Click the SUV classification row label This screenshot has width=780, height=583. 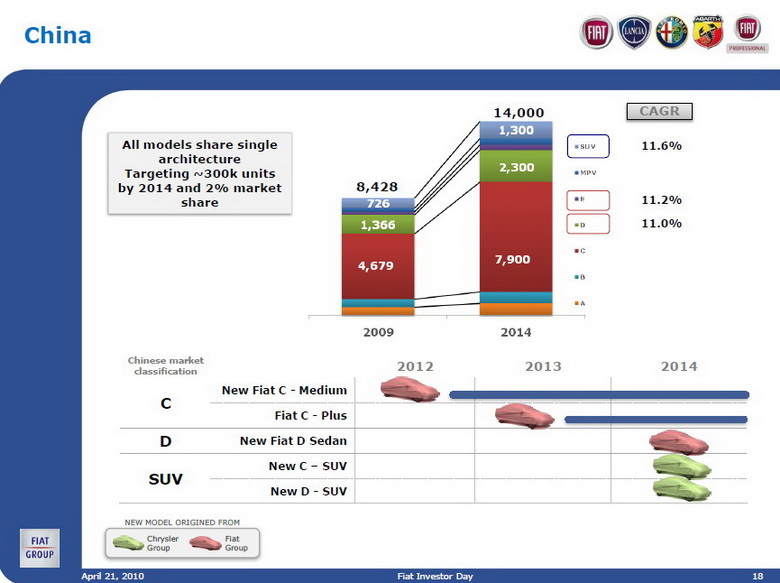pyautogui.click(x=166, y=479)
